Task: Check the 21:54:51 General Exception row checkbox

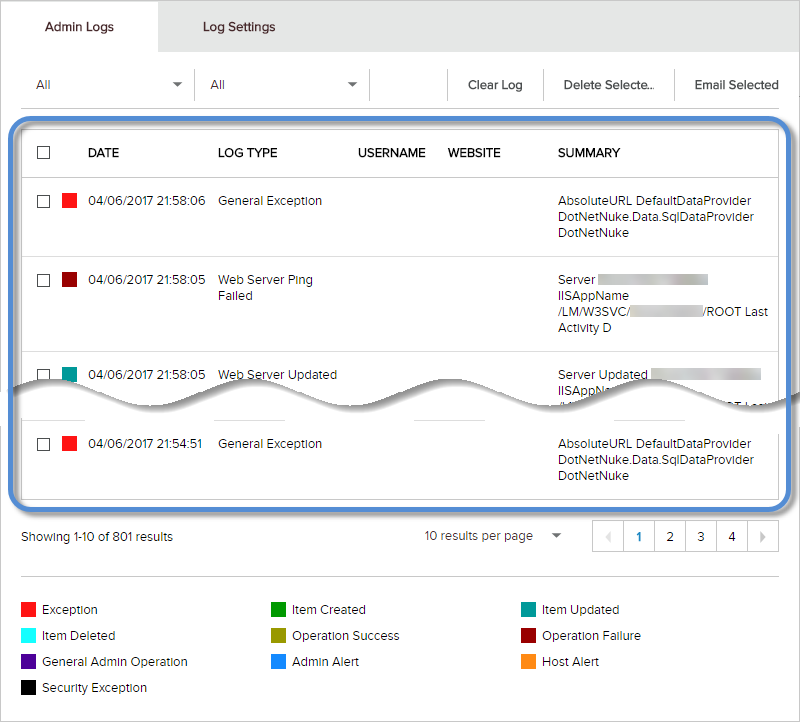Action: point(43,444)
